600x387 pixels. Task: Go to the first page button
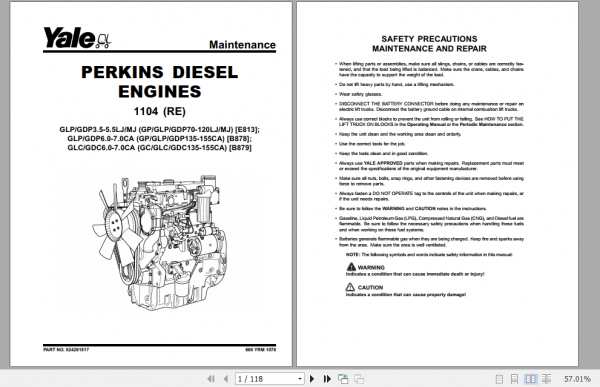211,379
